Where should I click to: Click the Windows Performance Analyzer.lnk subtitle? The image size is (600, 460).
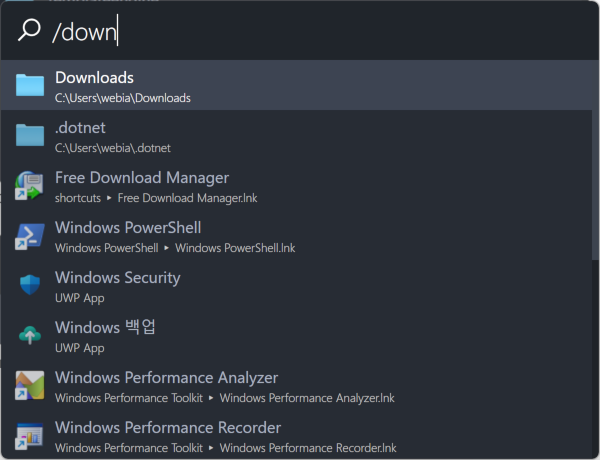pyautogui.click(x=307, y=398)
